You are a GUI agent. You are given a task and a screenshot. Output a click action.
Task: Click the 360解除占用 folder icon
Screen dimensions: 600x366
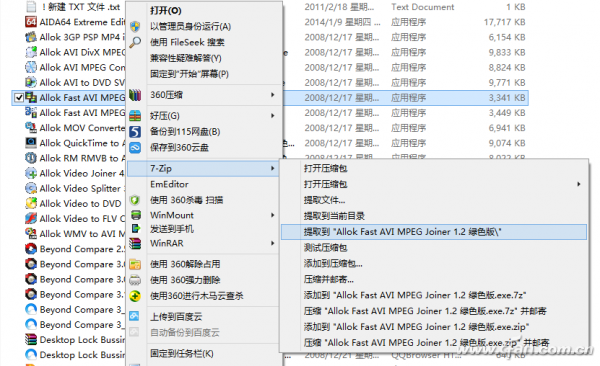[135, 264]
